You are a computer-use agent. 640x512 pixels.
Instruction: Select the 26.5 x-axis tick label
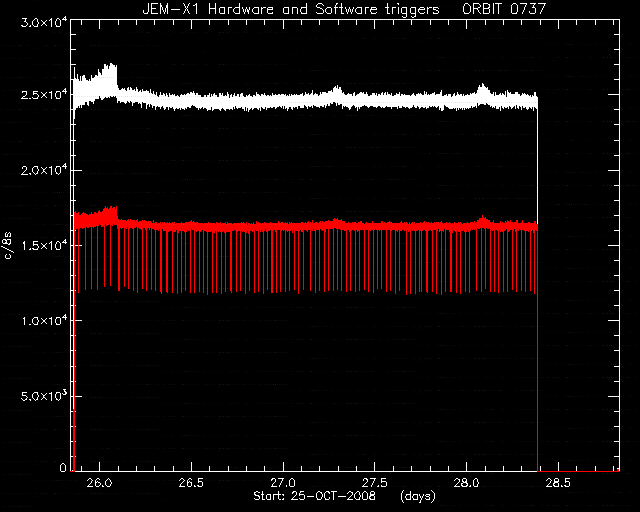191,483
